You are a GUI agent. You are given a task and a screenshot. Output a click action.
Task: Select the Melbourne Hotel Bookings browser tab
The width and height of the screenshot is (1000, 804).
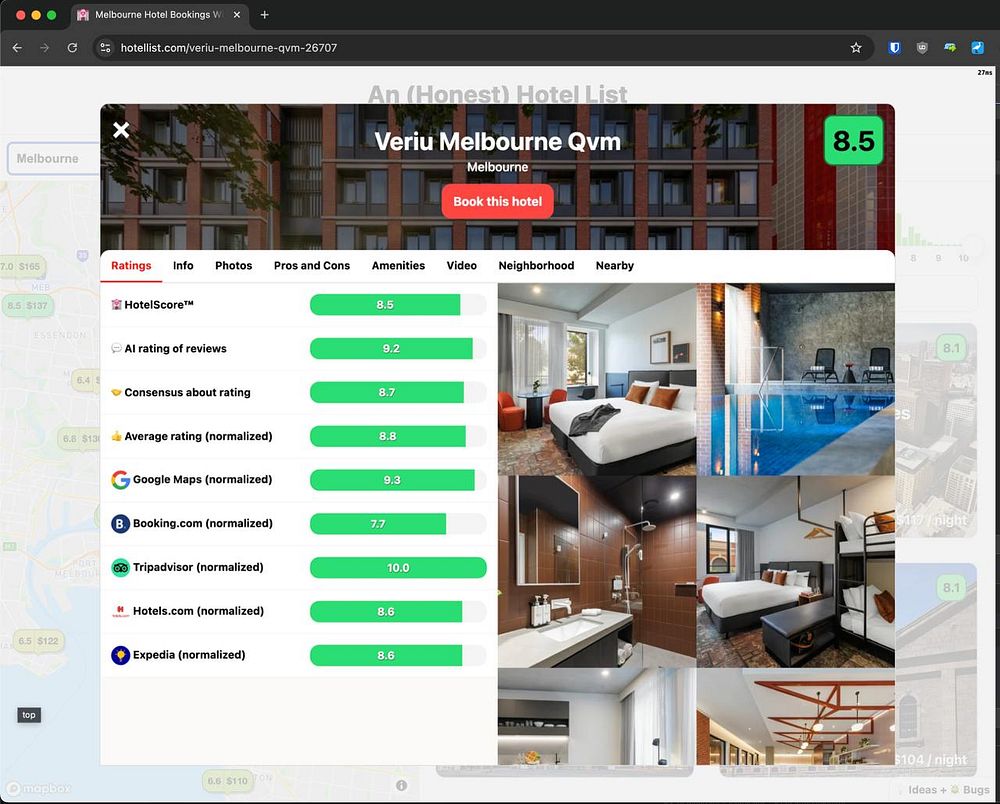(x=158, y=14)
